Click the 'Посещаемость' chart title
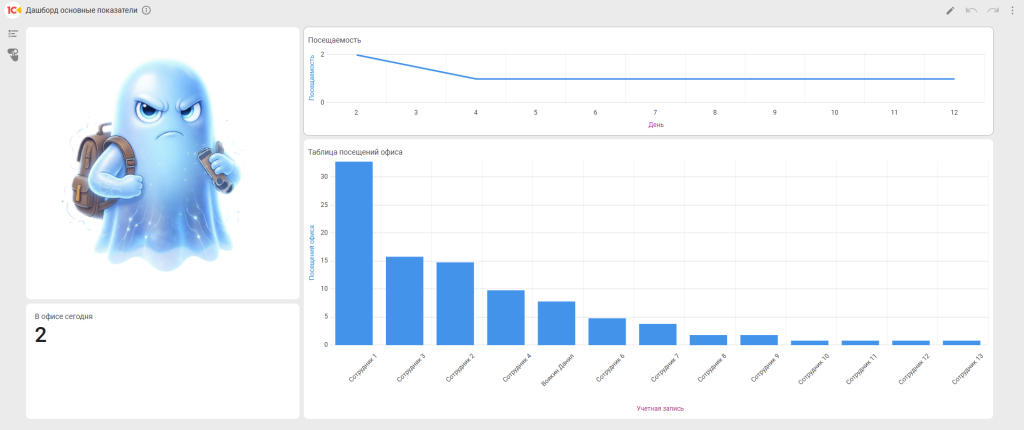The image size is (1024, 430). (x=335, y=40)
